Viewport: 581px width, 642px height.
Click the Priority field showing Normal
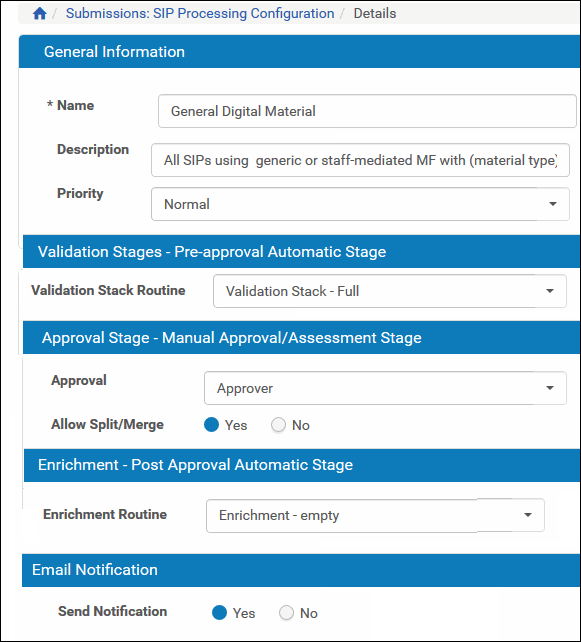tap(360, 204)
